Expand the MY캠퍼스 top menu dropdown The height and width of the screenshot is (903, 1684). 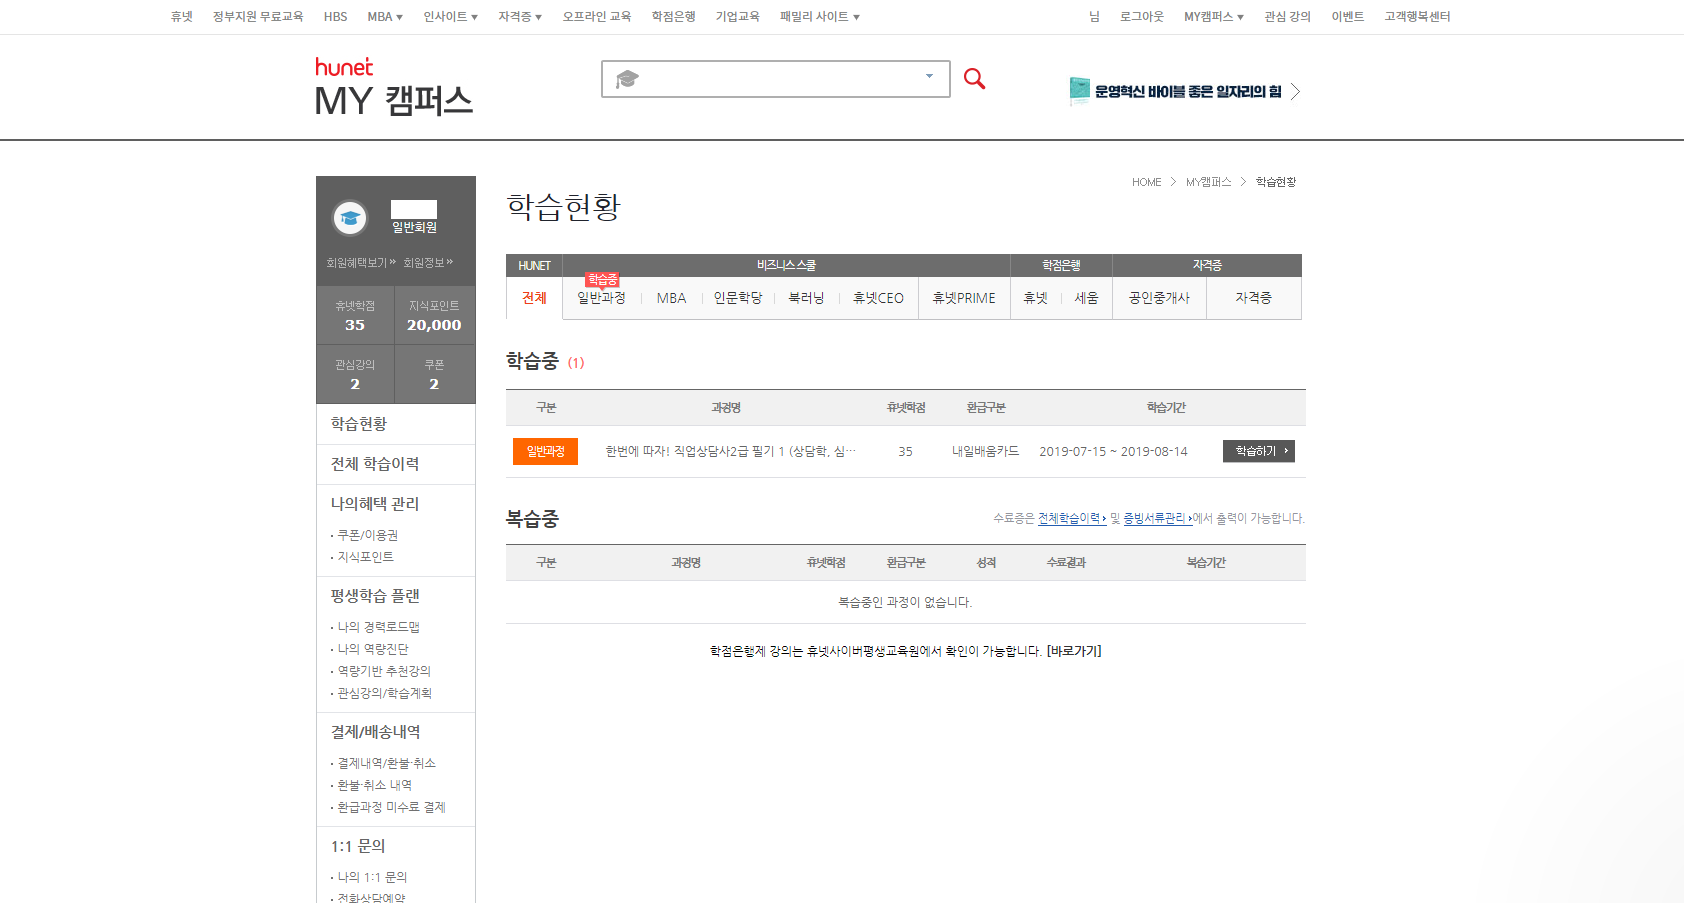click(x=1214, y=17)
